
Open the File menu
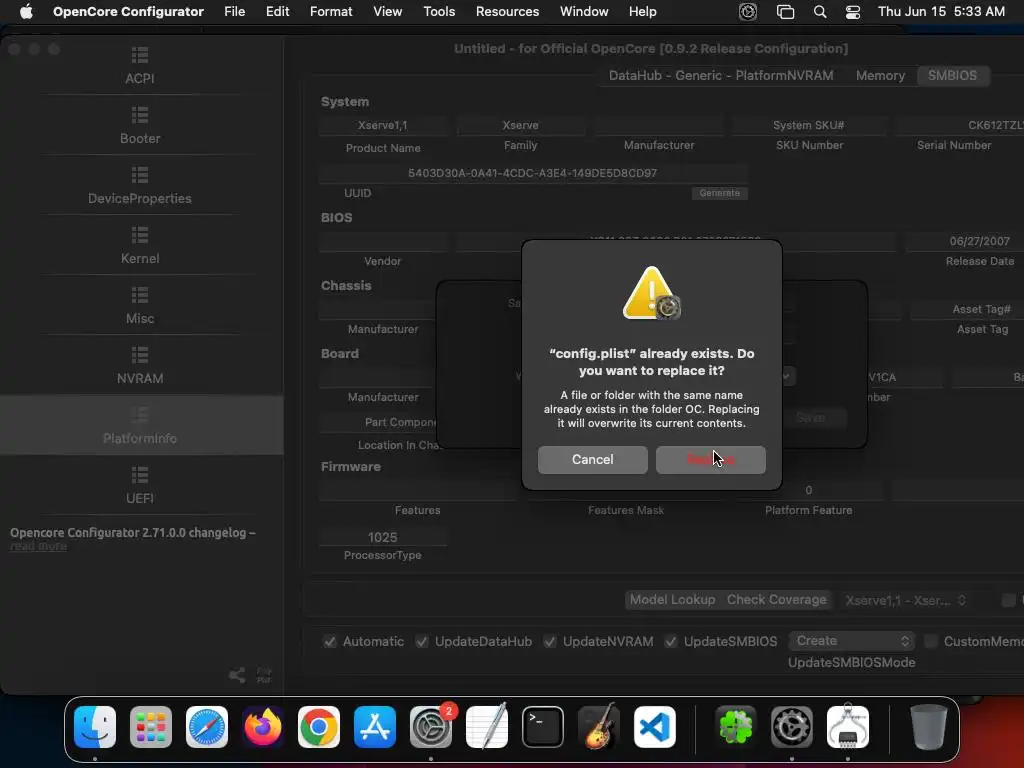click(234, 12)
